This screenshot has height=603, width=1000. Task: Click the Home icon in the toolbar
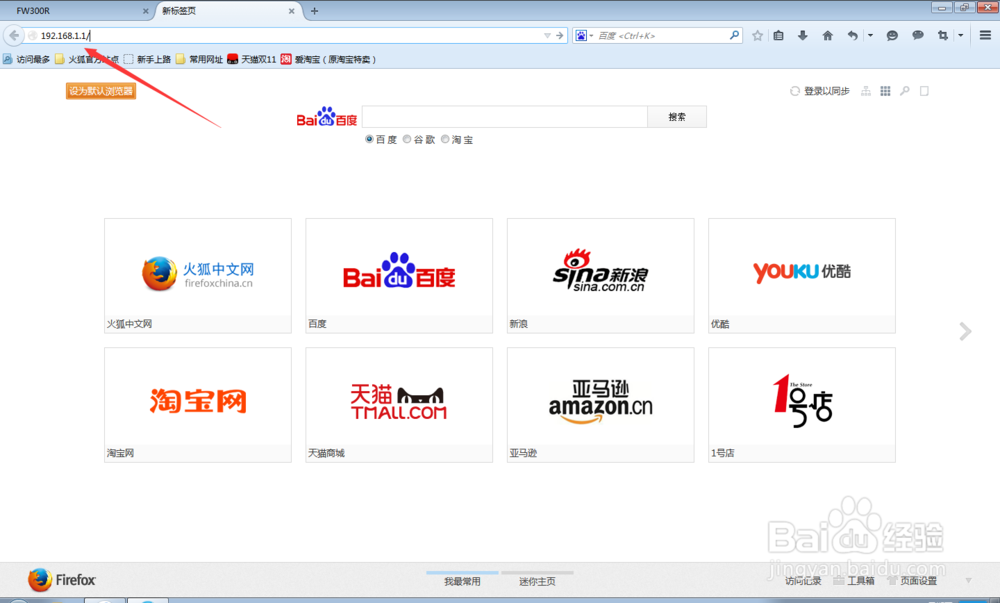coord(827,35)
